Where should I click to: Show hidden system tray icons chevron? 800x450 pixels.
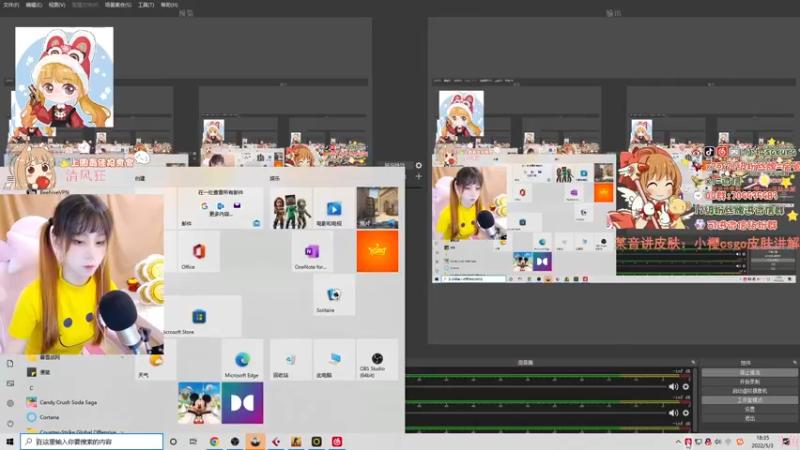click(678, 442)
